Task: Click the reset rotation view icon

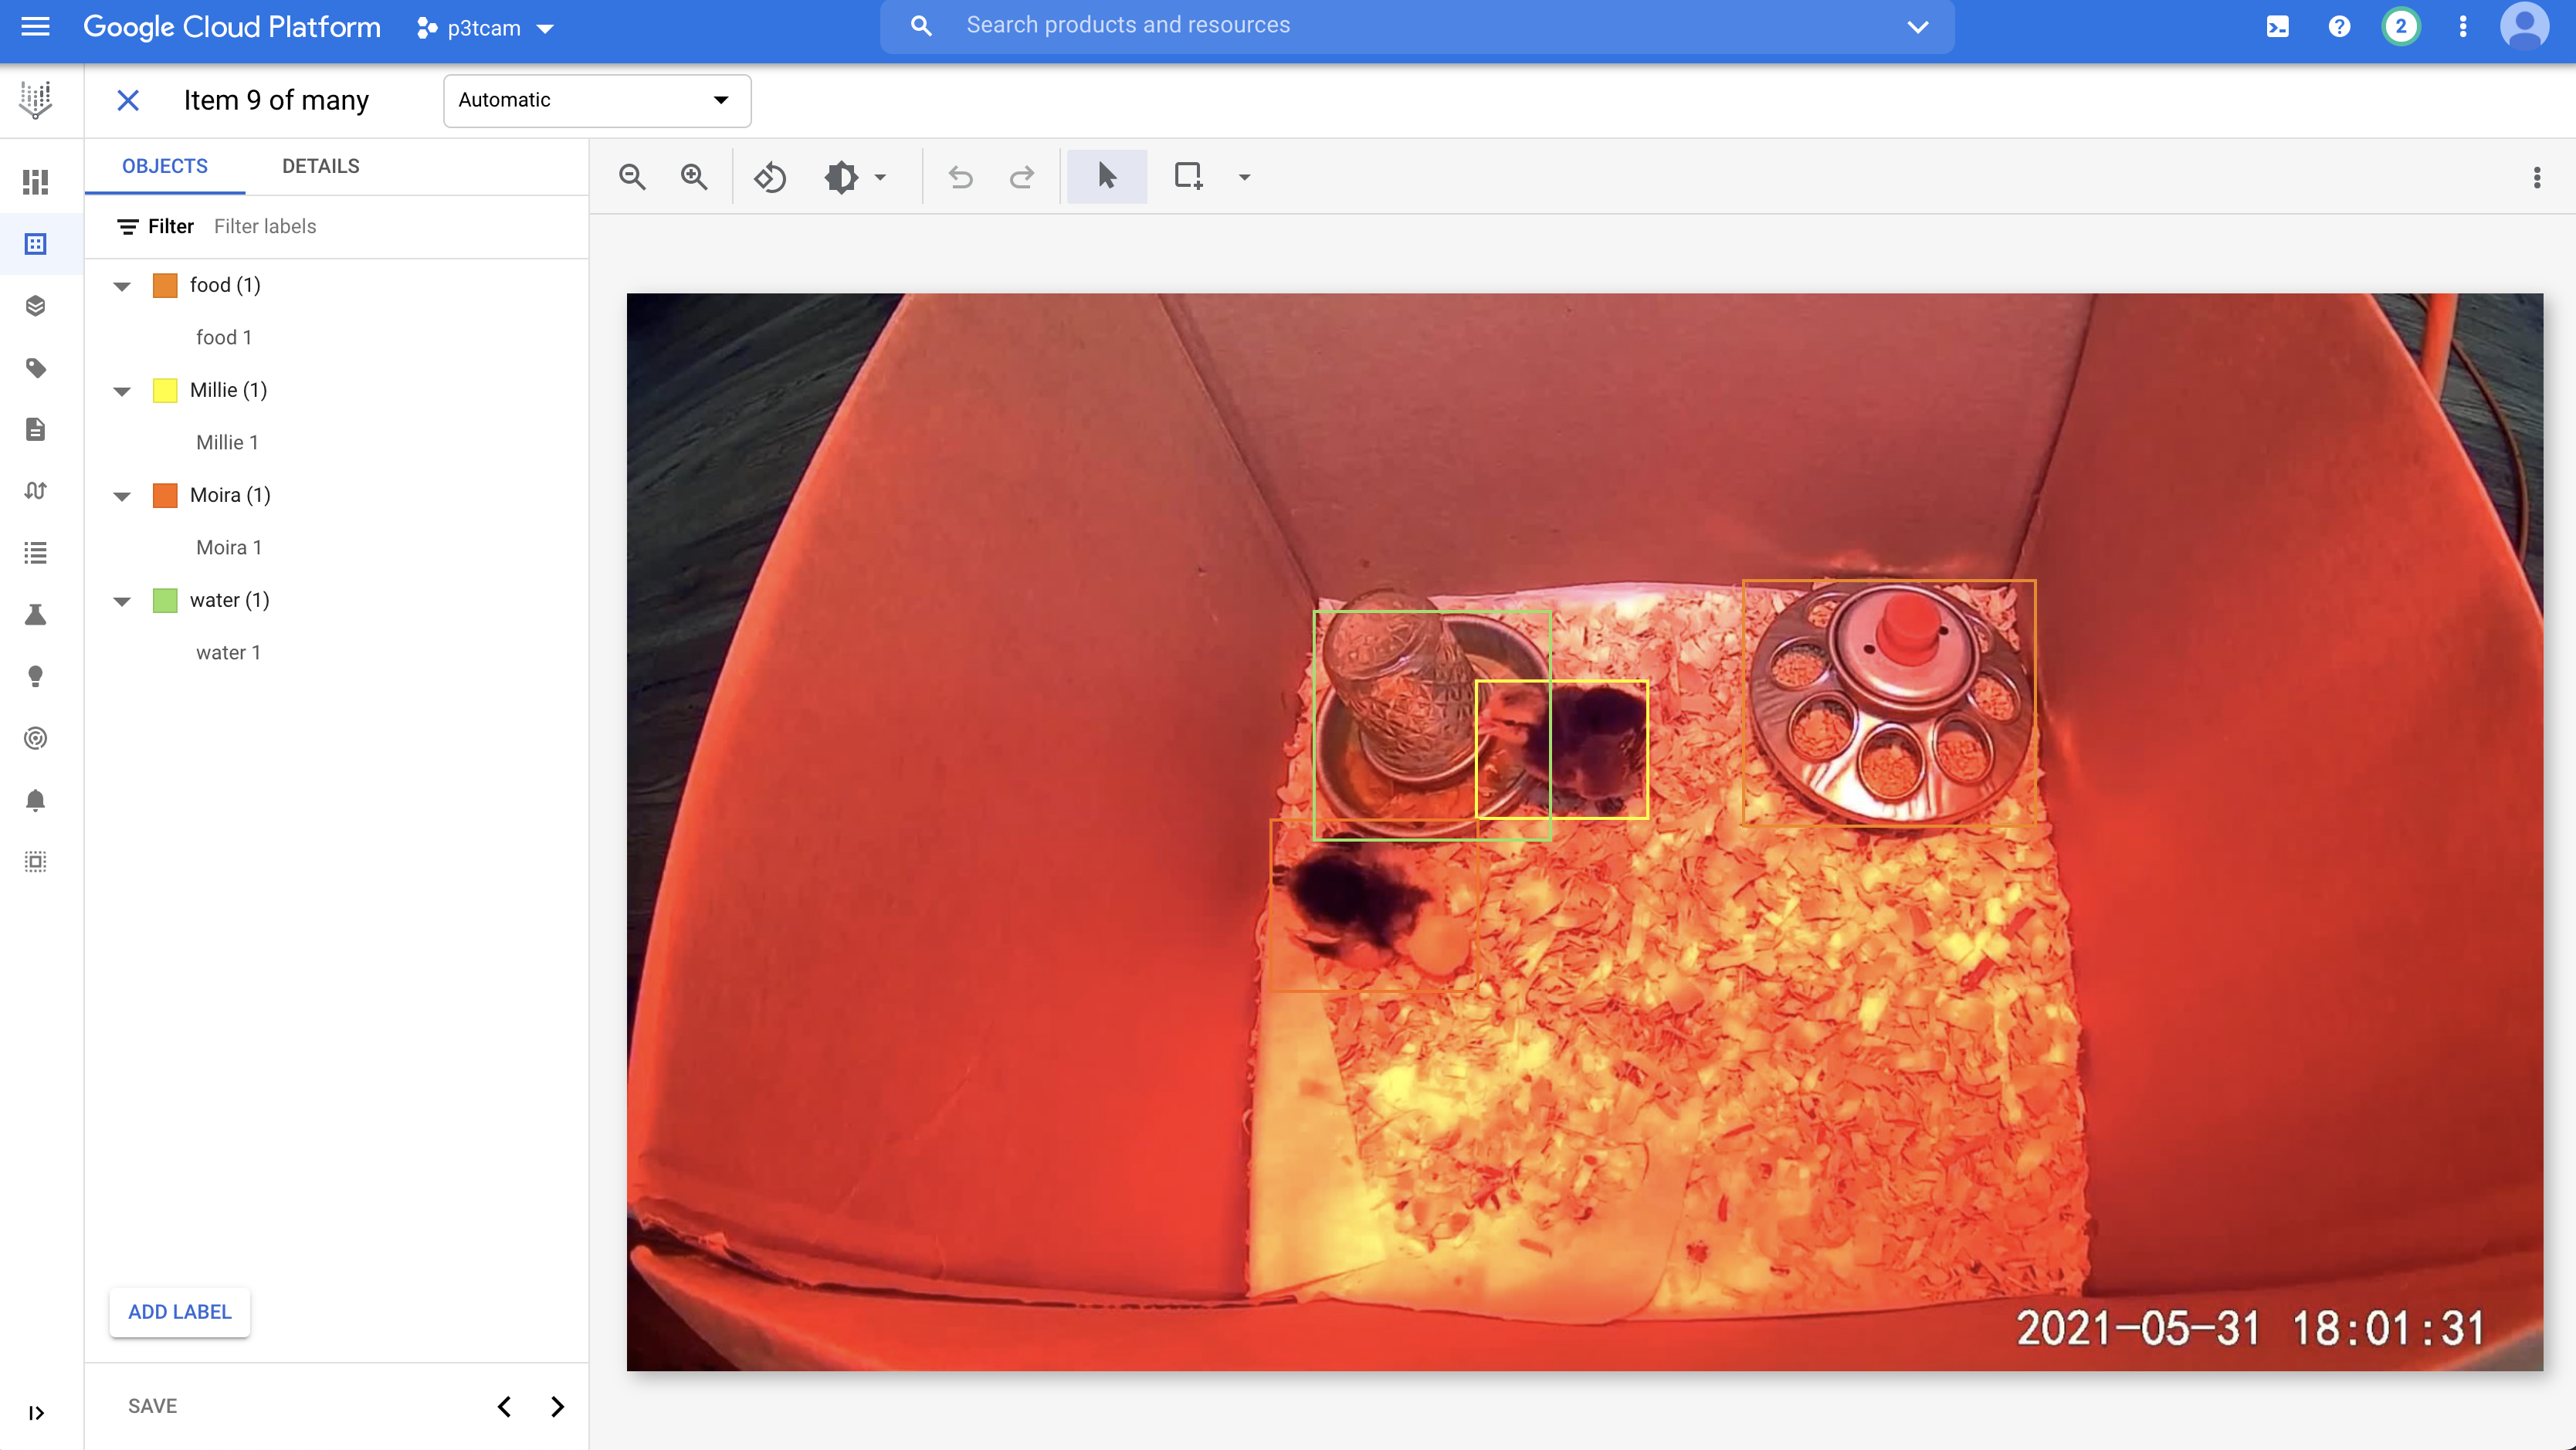Action: 770,177
